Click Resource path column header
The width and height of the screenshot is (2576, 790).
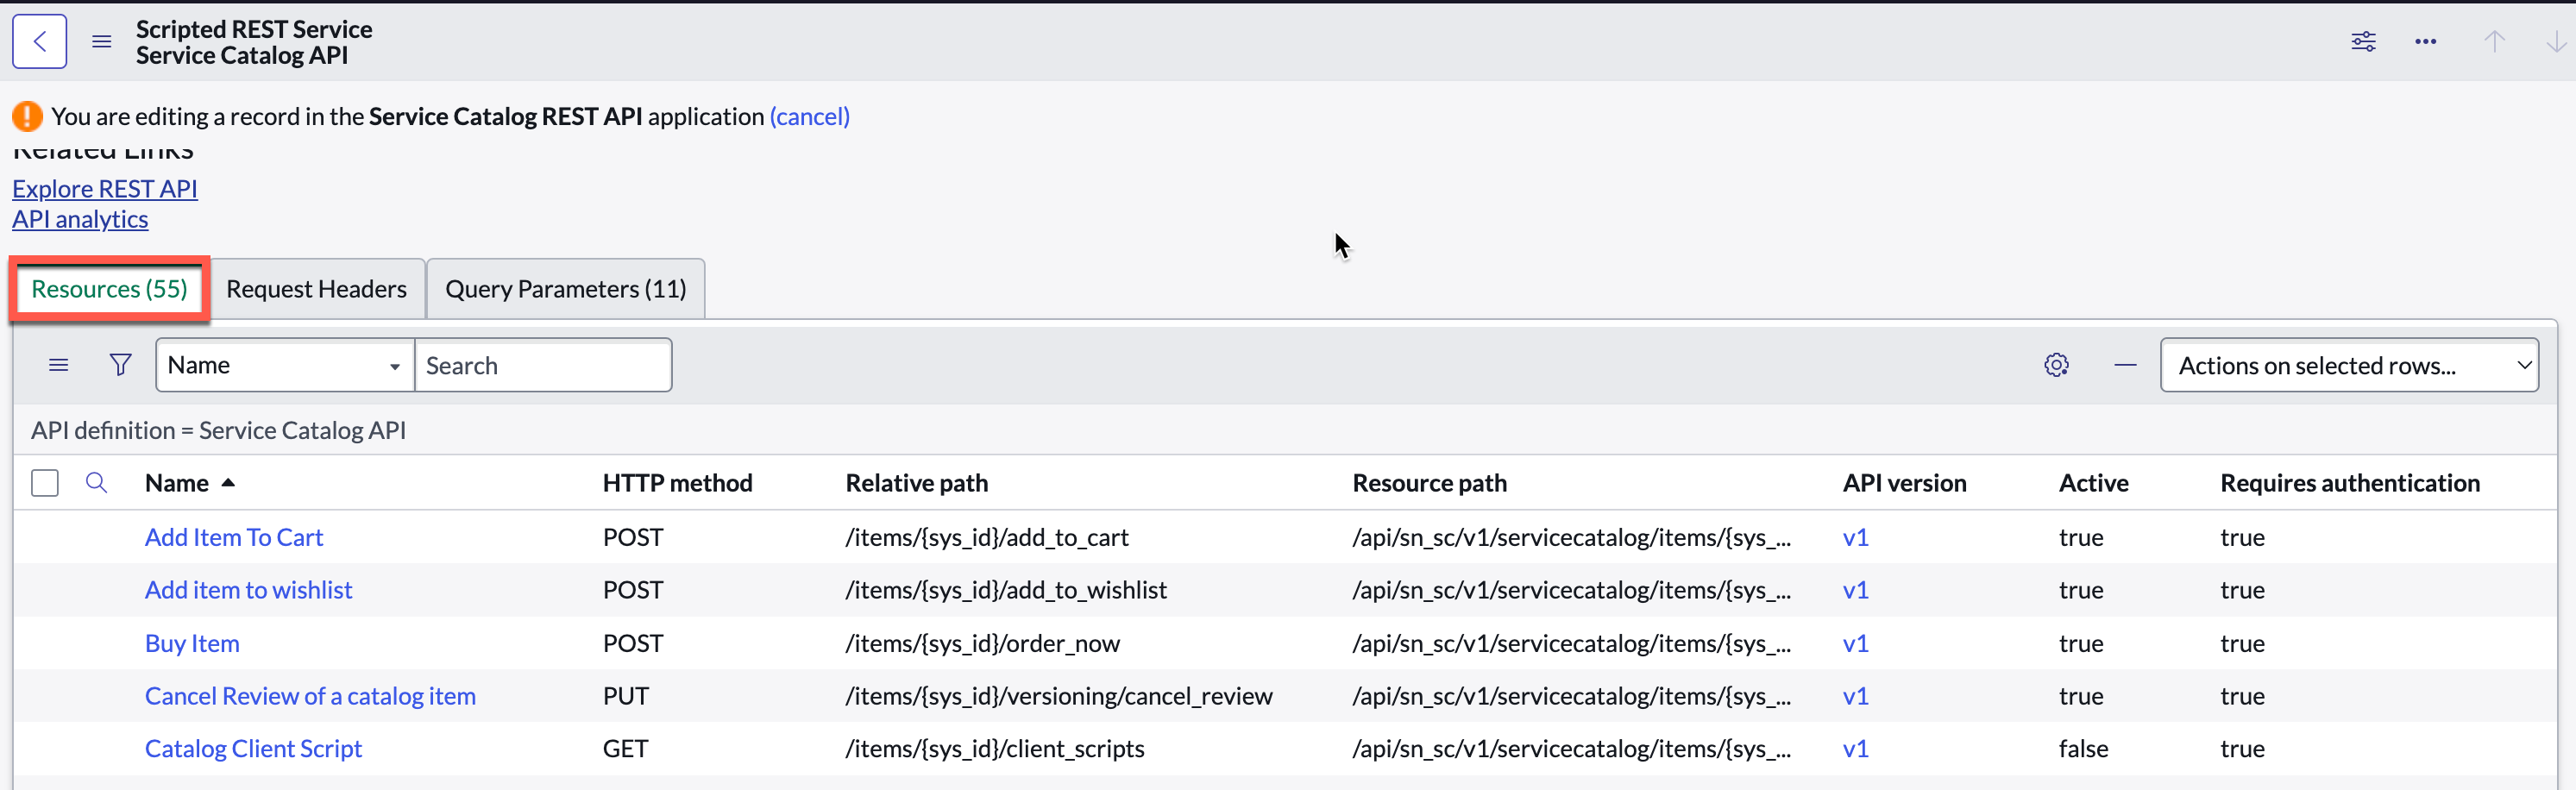(1429, 483)
